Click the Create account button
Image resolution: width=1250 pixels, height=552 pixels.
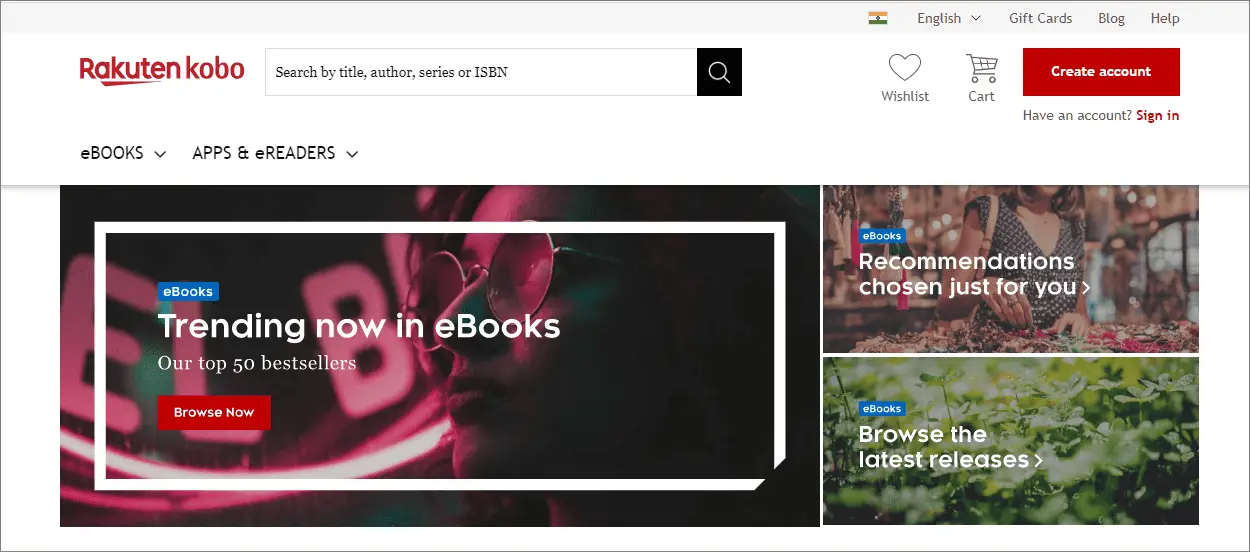[1101, 72]
